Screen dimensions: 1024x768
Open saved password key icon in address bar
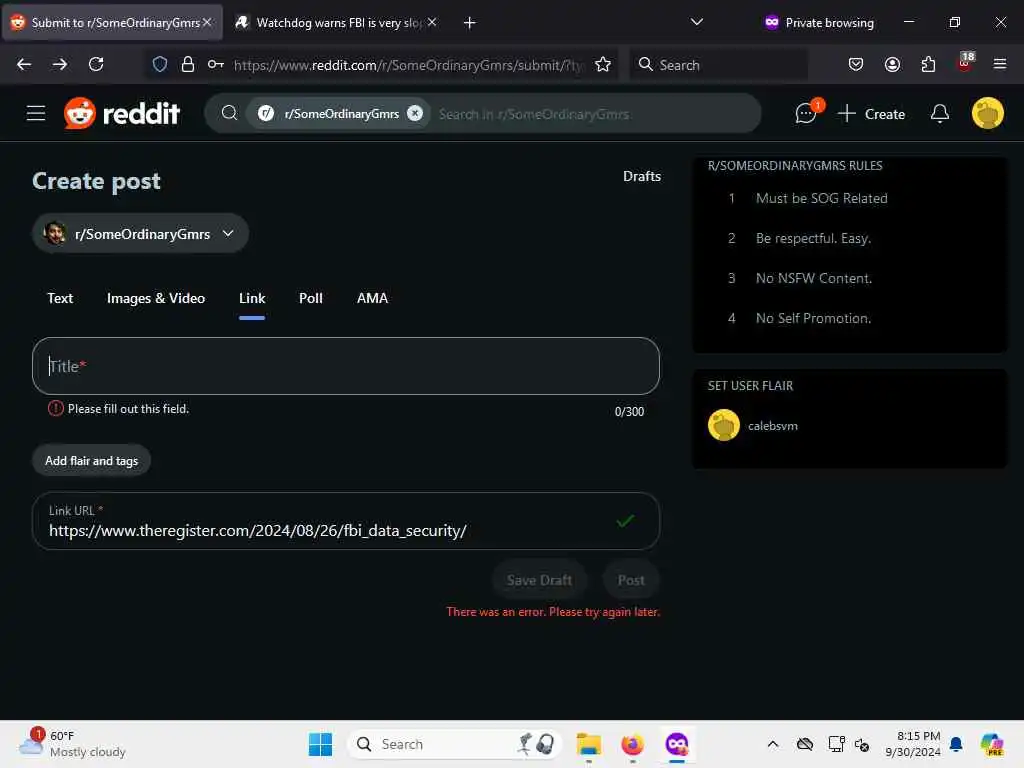(216, 64)
